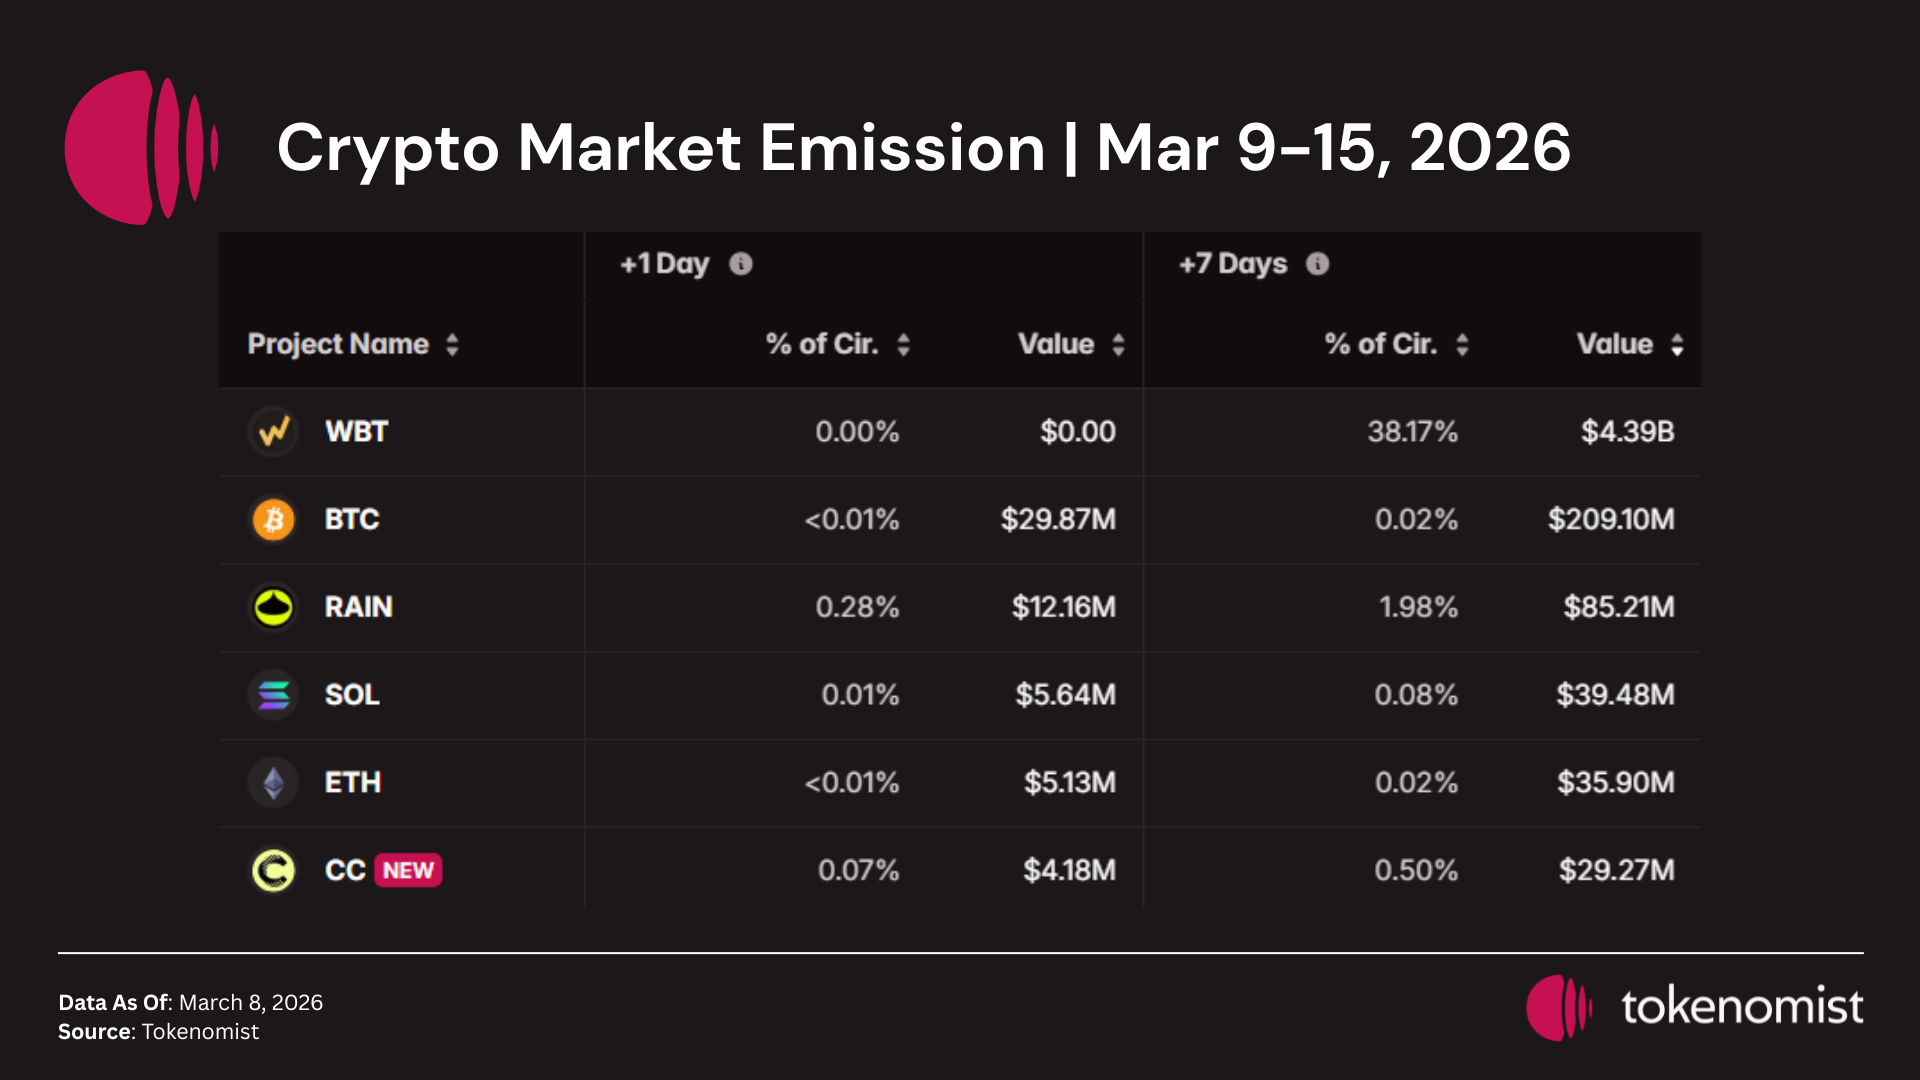Open the RAIN project name link
The width and height of the screenshot is (1920, 1080).
point(358,607)
